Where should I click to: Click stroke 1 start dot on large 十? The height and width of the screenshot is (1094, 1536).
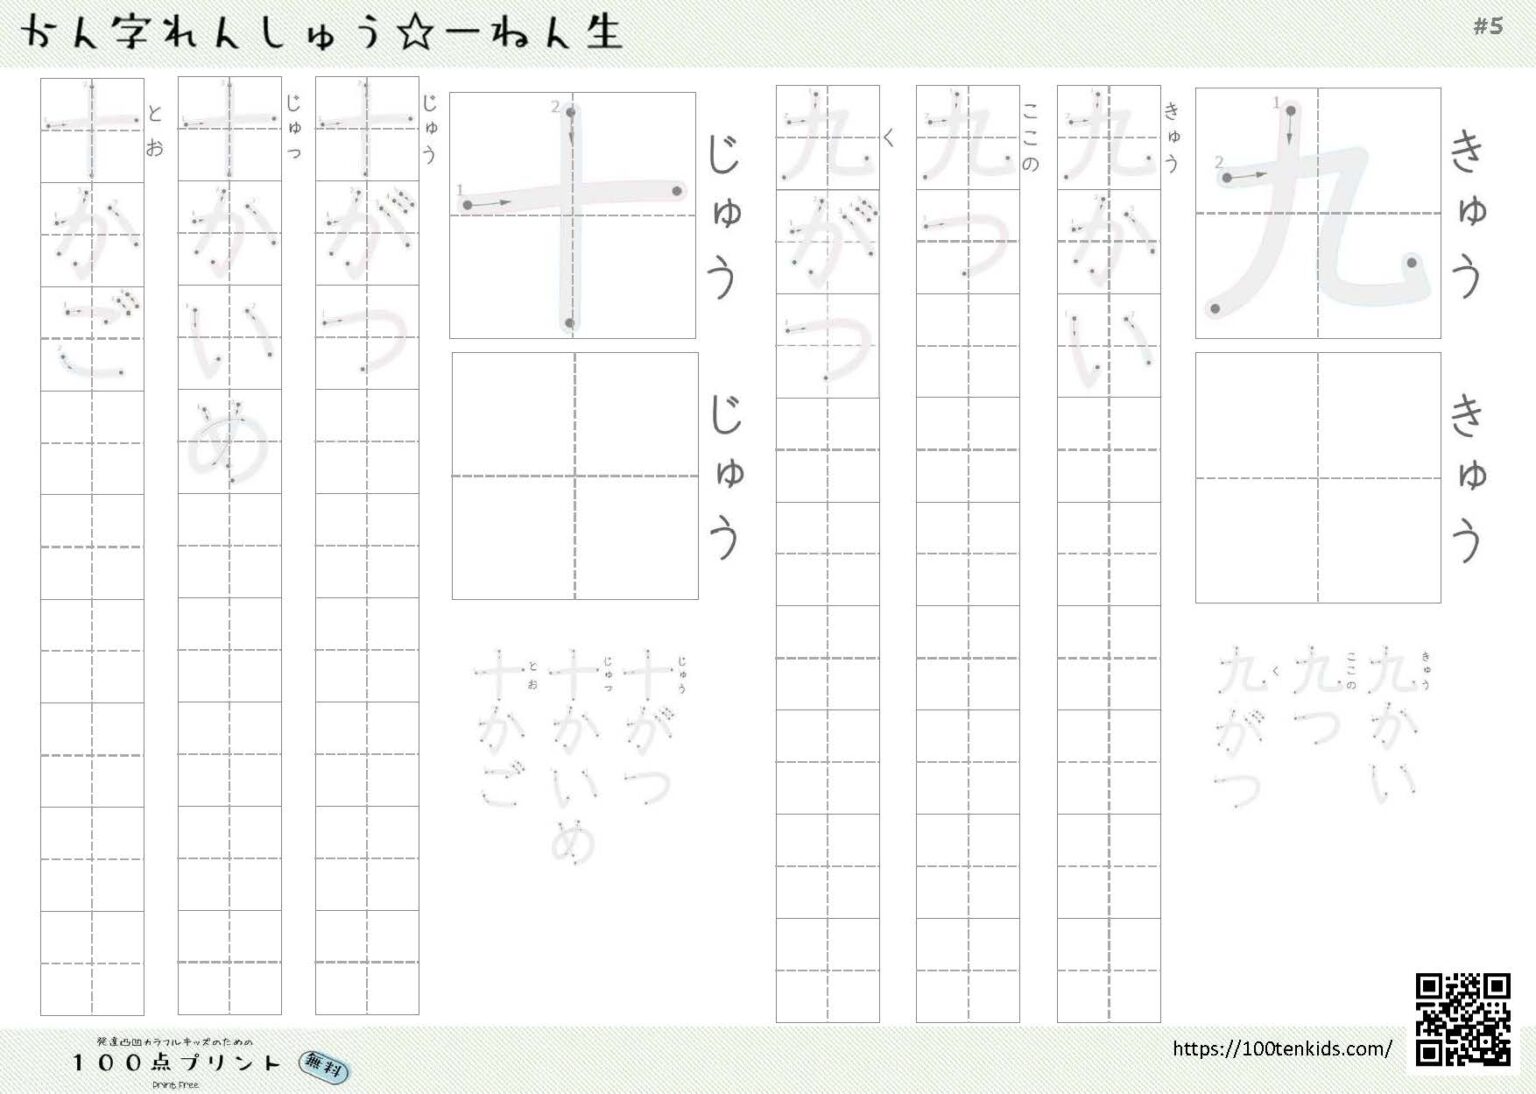(x=467, y=205)
